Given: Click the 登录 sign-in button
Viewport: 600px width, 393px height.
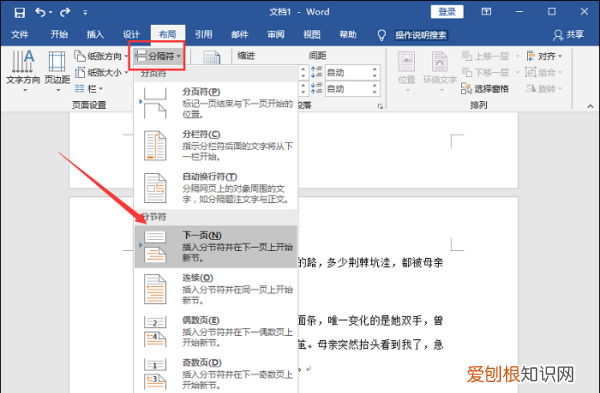Looking at the screenshot, I should pos(447,12).
